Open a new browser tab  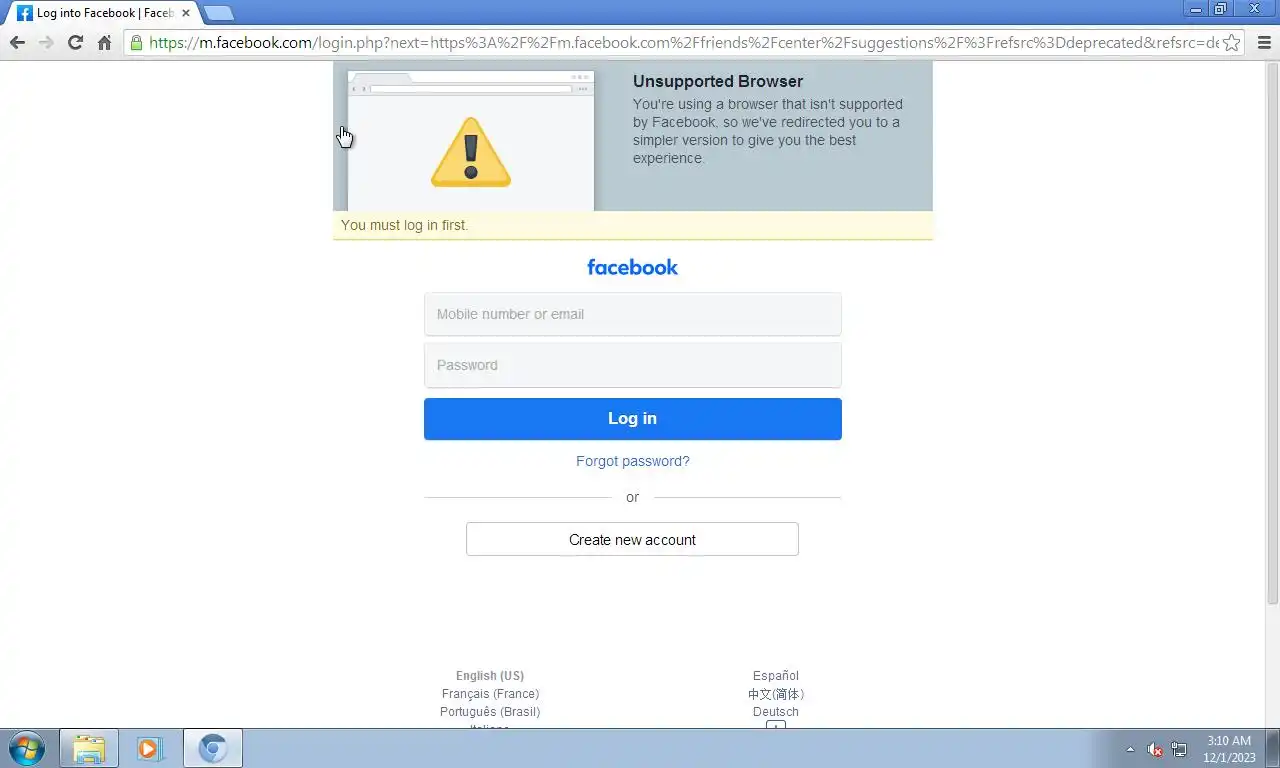[x=218, y=13]
